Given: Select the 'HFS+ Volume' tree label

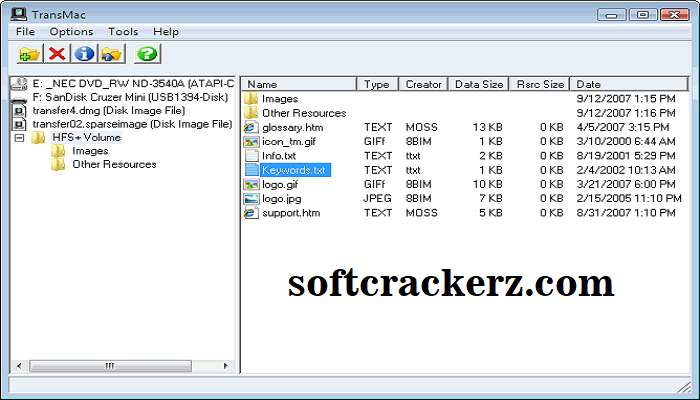Looking at the screenshot, I should click(x=87, y=138).
